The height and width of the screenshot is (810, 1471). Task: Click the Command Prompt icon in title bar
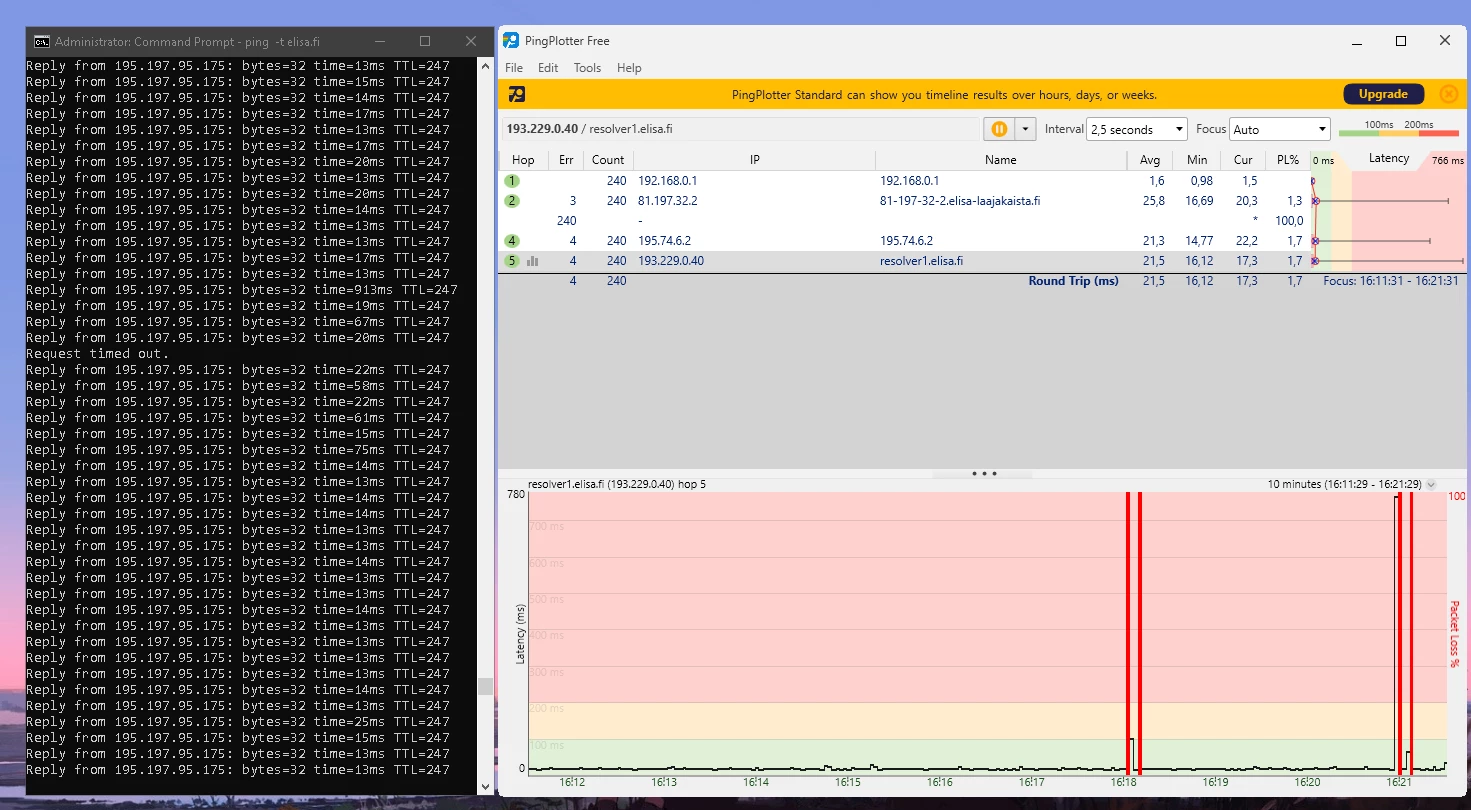[x=42, y=42]
